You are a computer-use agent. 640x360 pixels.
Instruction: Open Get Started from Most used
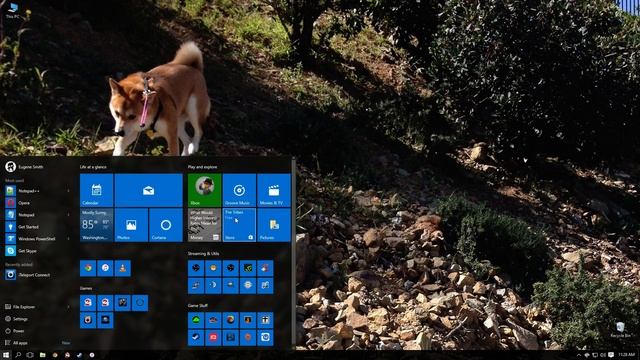click(37, 227)
